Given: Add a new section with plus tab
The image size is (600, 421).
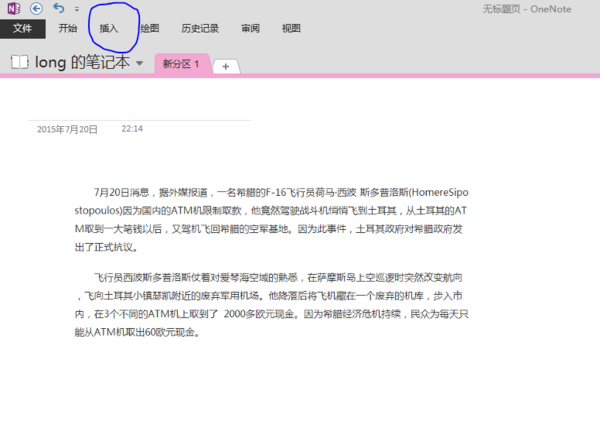Looking at the screenshot, I should pos(226,66).
